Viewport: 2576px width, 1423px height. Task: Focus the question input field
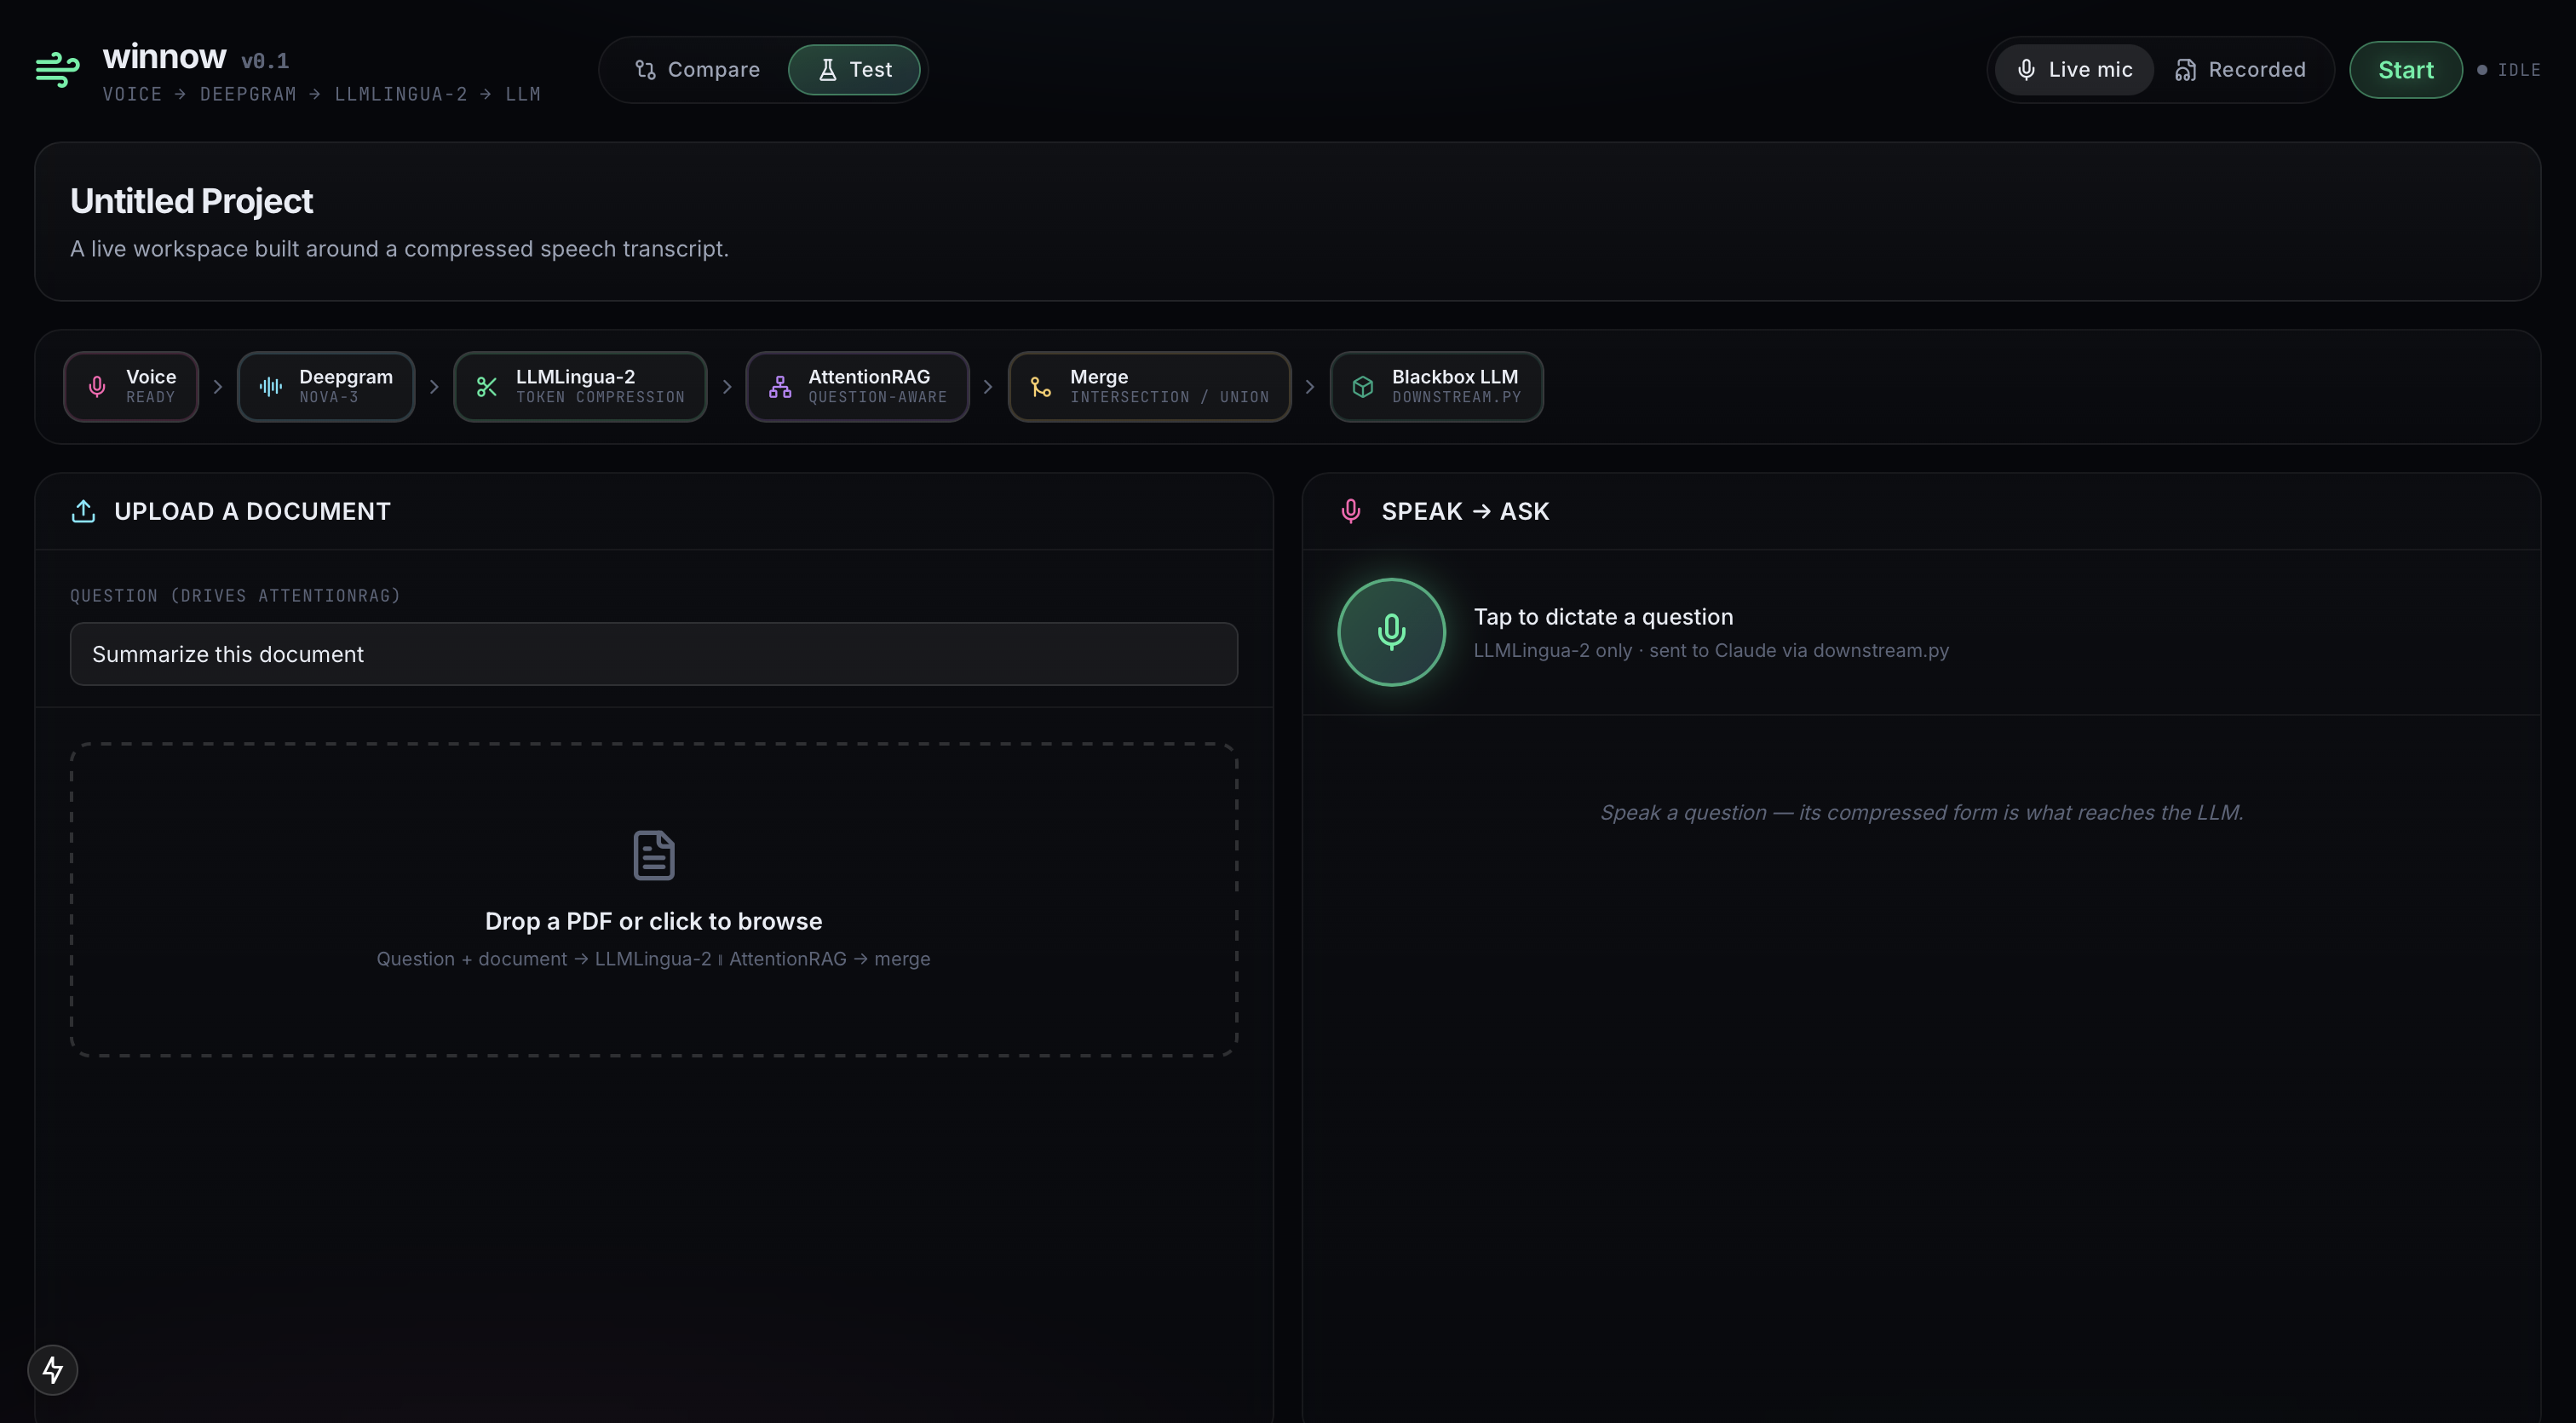654,654
